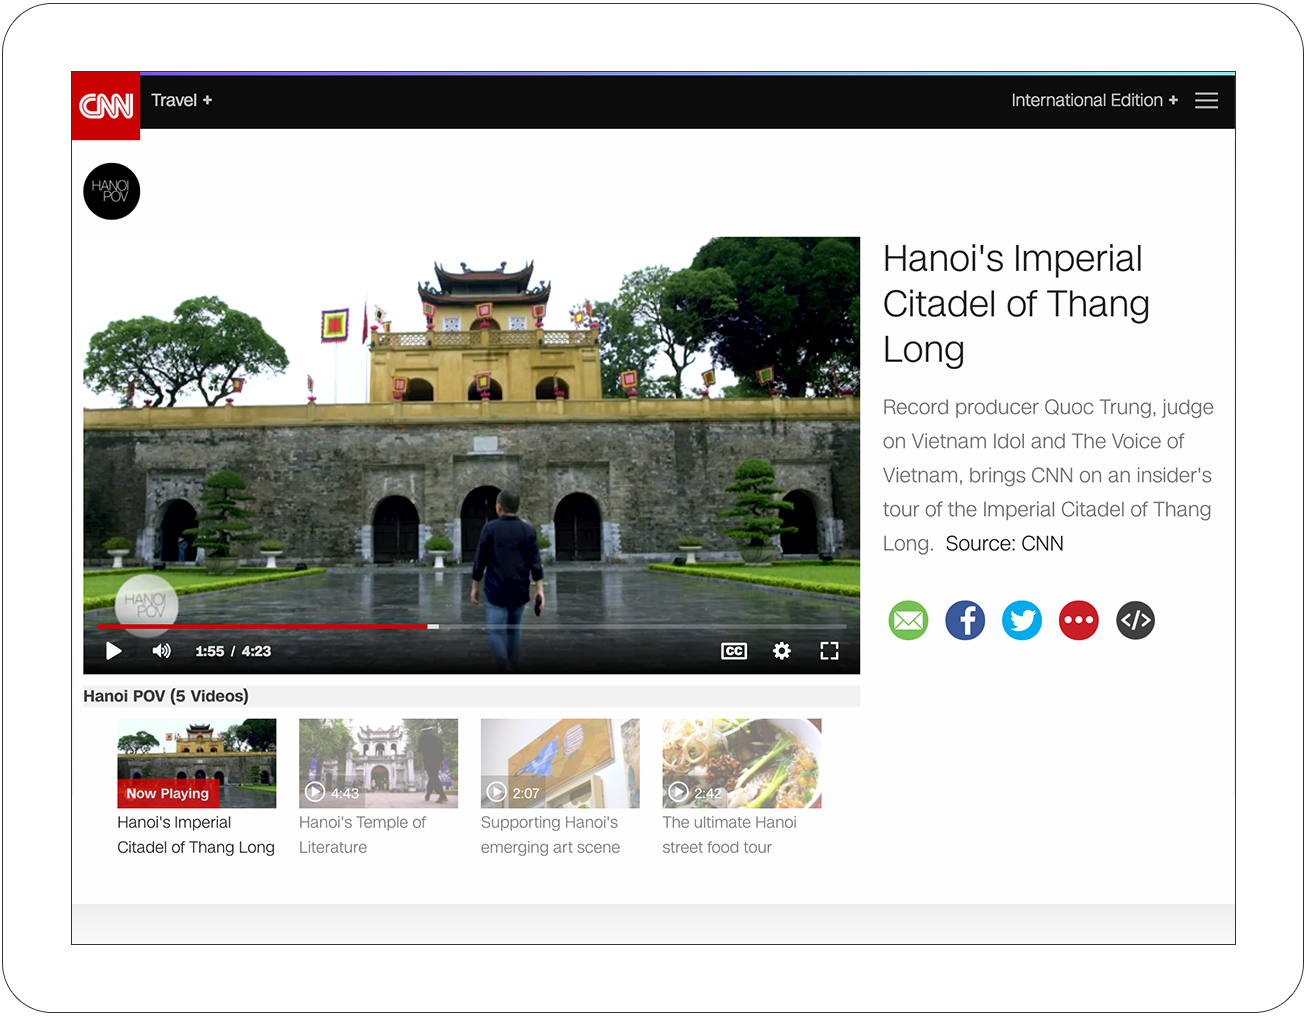This screenshot has height=1016, width=1308.
Task: Expand the Travel section menu
Action: (x=181, y=100)
